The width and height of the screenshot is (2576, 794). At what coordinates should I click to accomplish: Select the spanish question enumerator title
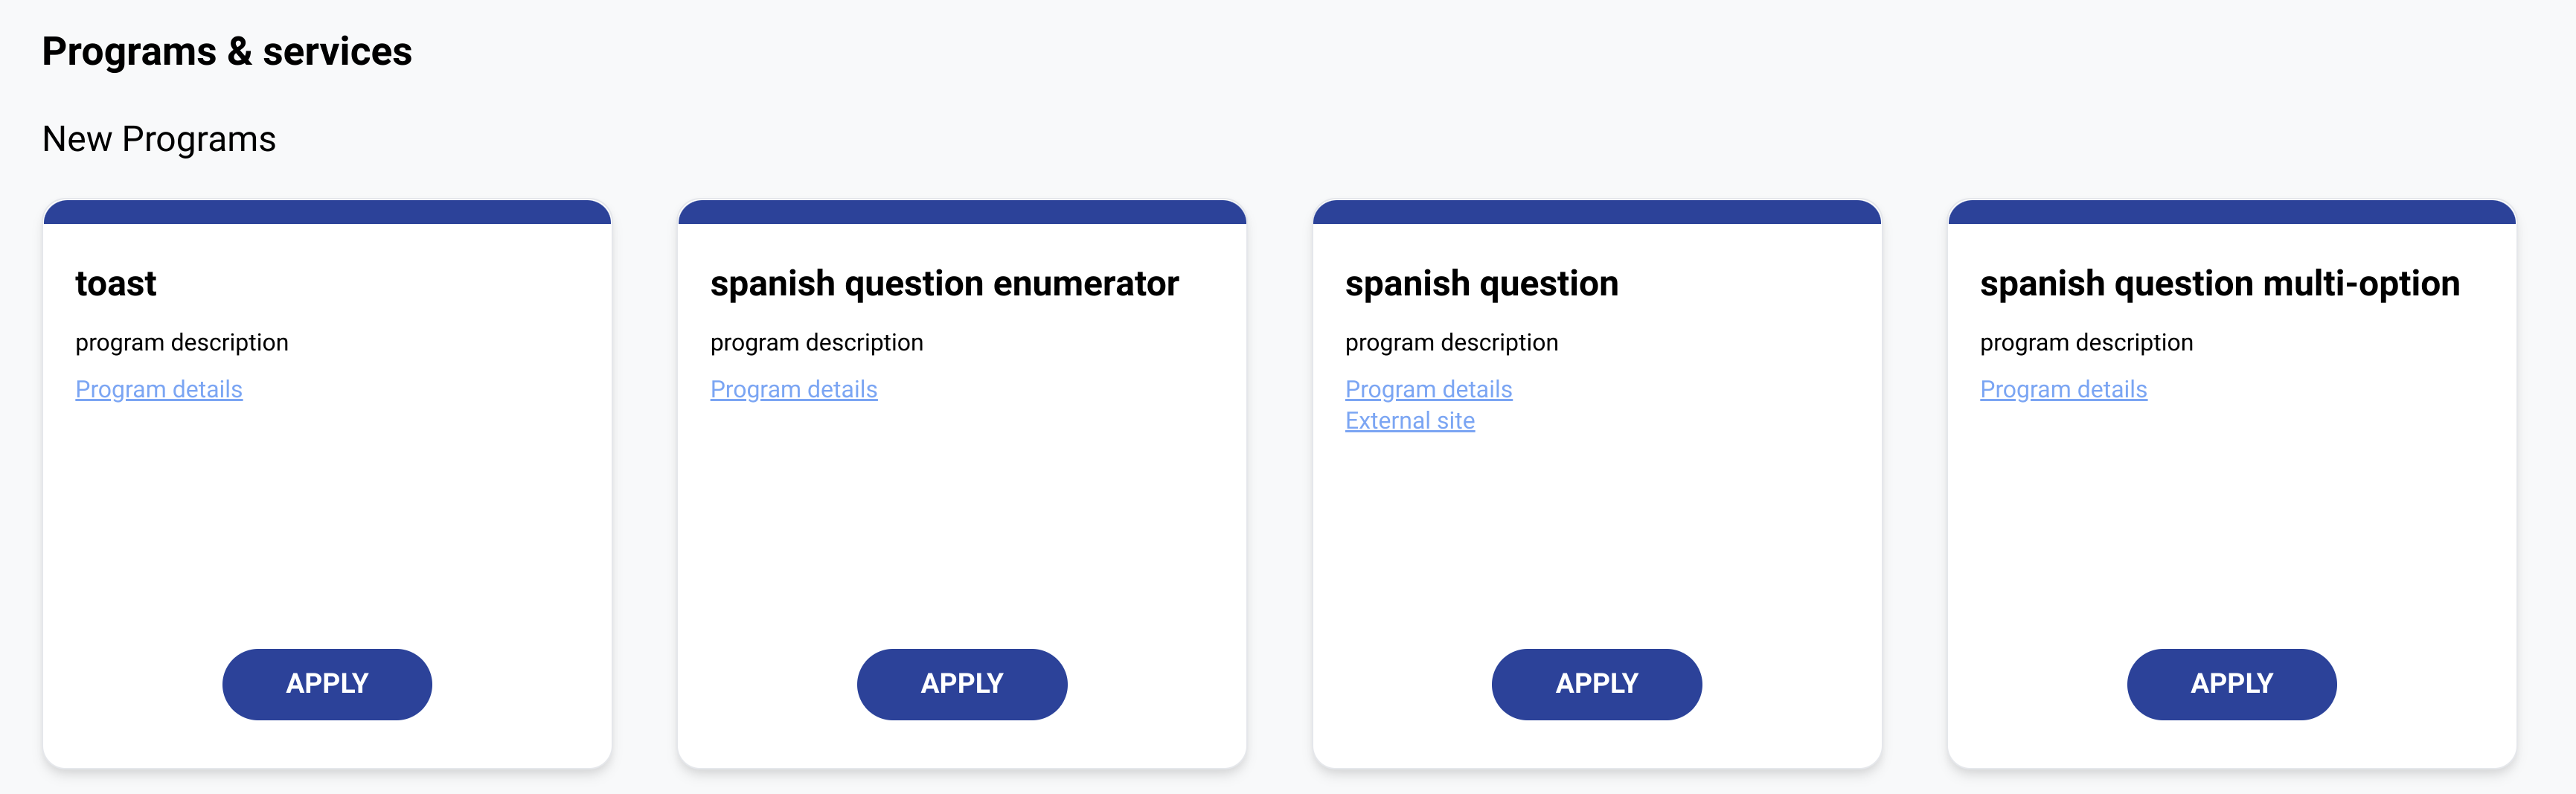[x=944, y=283]
